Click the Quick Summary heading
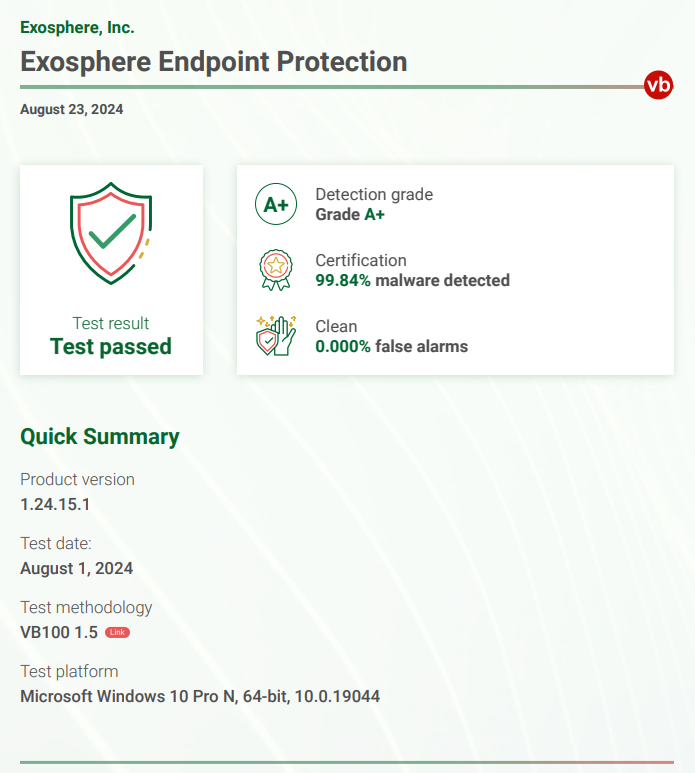This screenshot has width=695, height=773. pyautogui.click(x=100, y=437)
